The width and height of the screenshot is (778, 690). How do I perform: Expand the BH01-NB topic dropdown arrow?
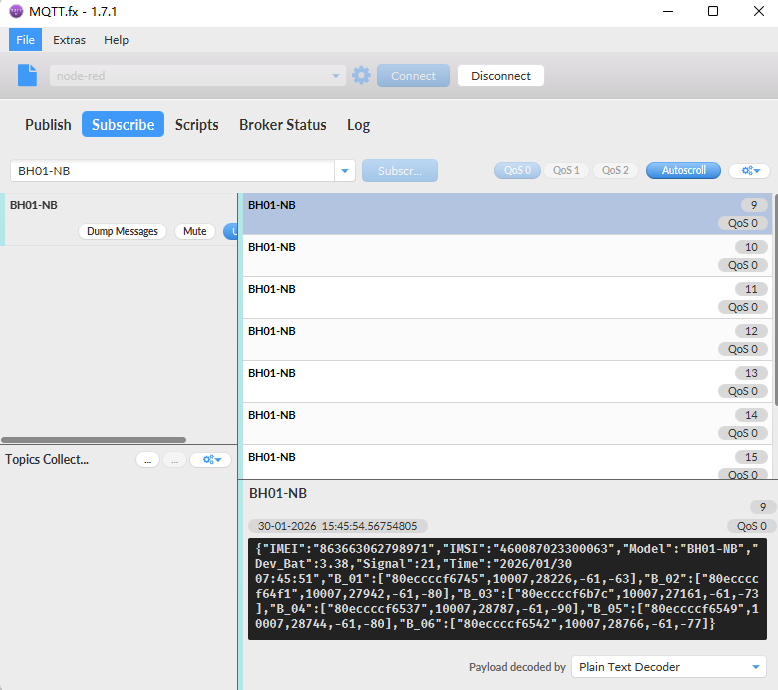(x=345, y=171)
